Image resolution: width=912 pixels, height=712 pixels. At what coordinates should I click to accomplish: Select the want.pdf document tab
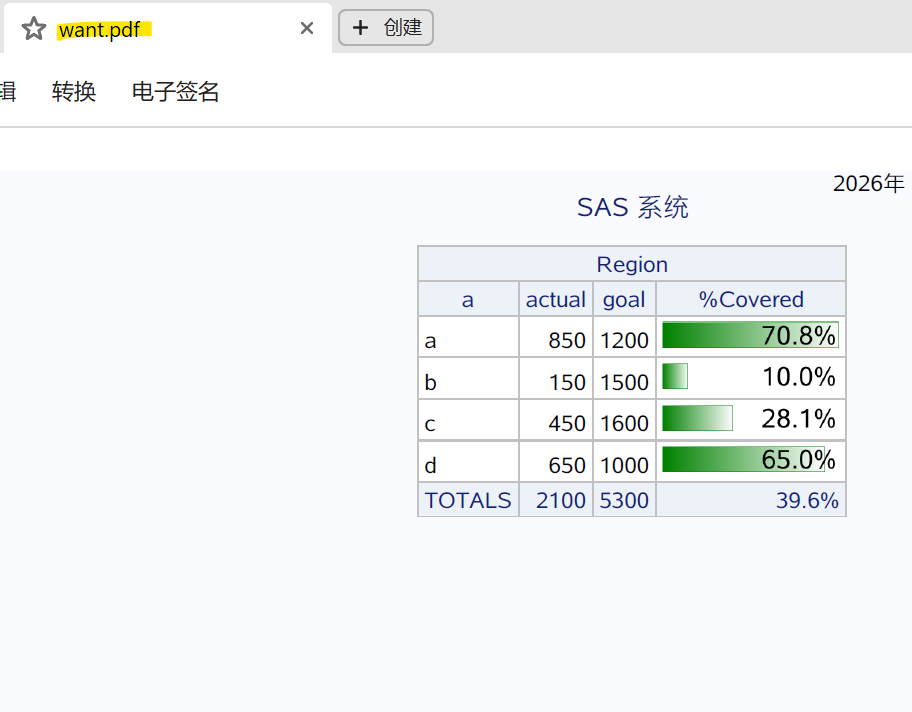tap(168, 28)
